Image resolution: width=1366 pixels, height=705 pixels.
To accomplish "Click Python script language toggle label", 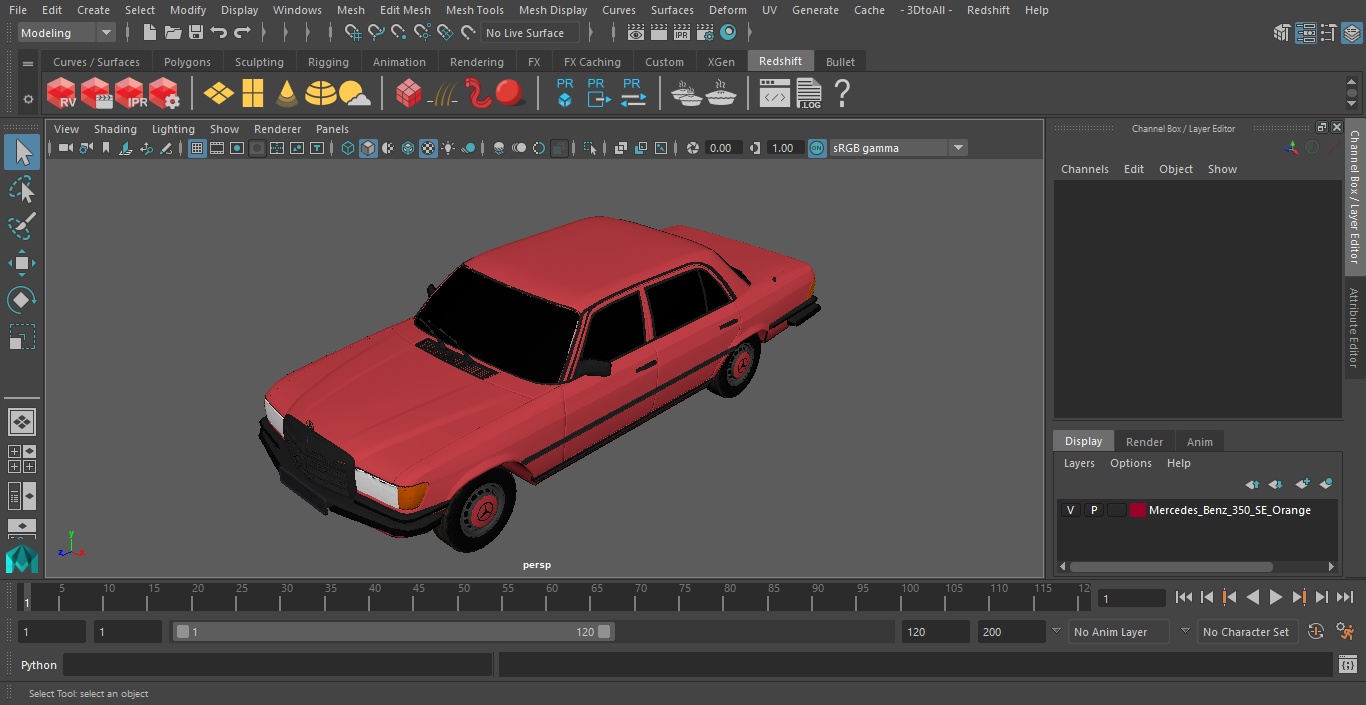I will click(x=39, y=665).
